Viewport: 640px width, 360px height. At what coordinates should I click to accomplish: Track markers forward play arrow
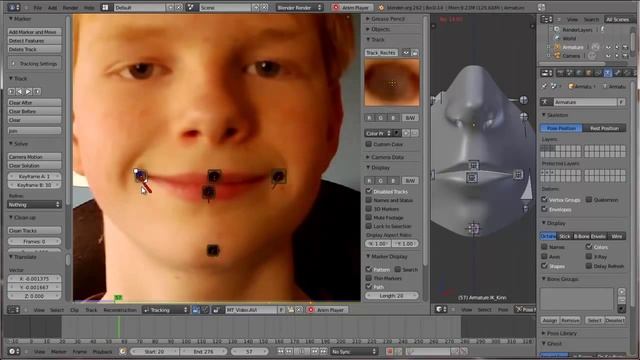(x=29, y=91)
